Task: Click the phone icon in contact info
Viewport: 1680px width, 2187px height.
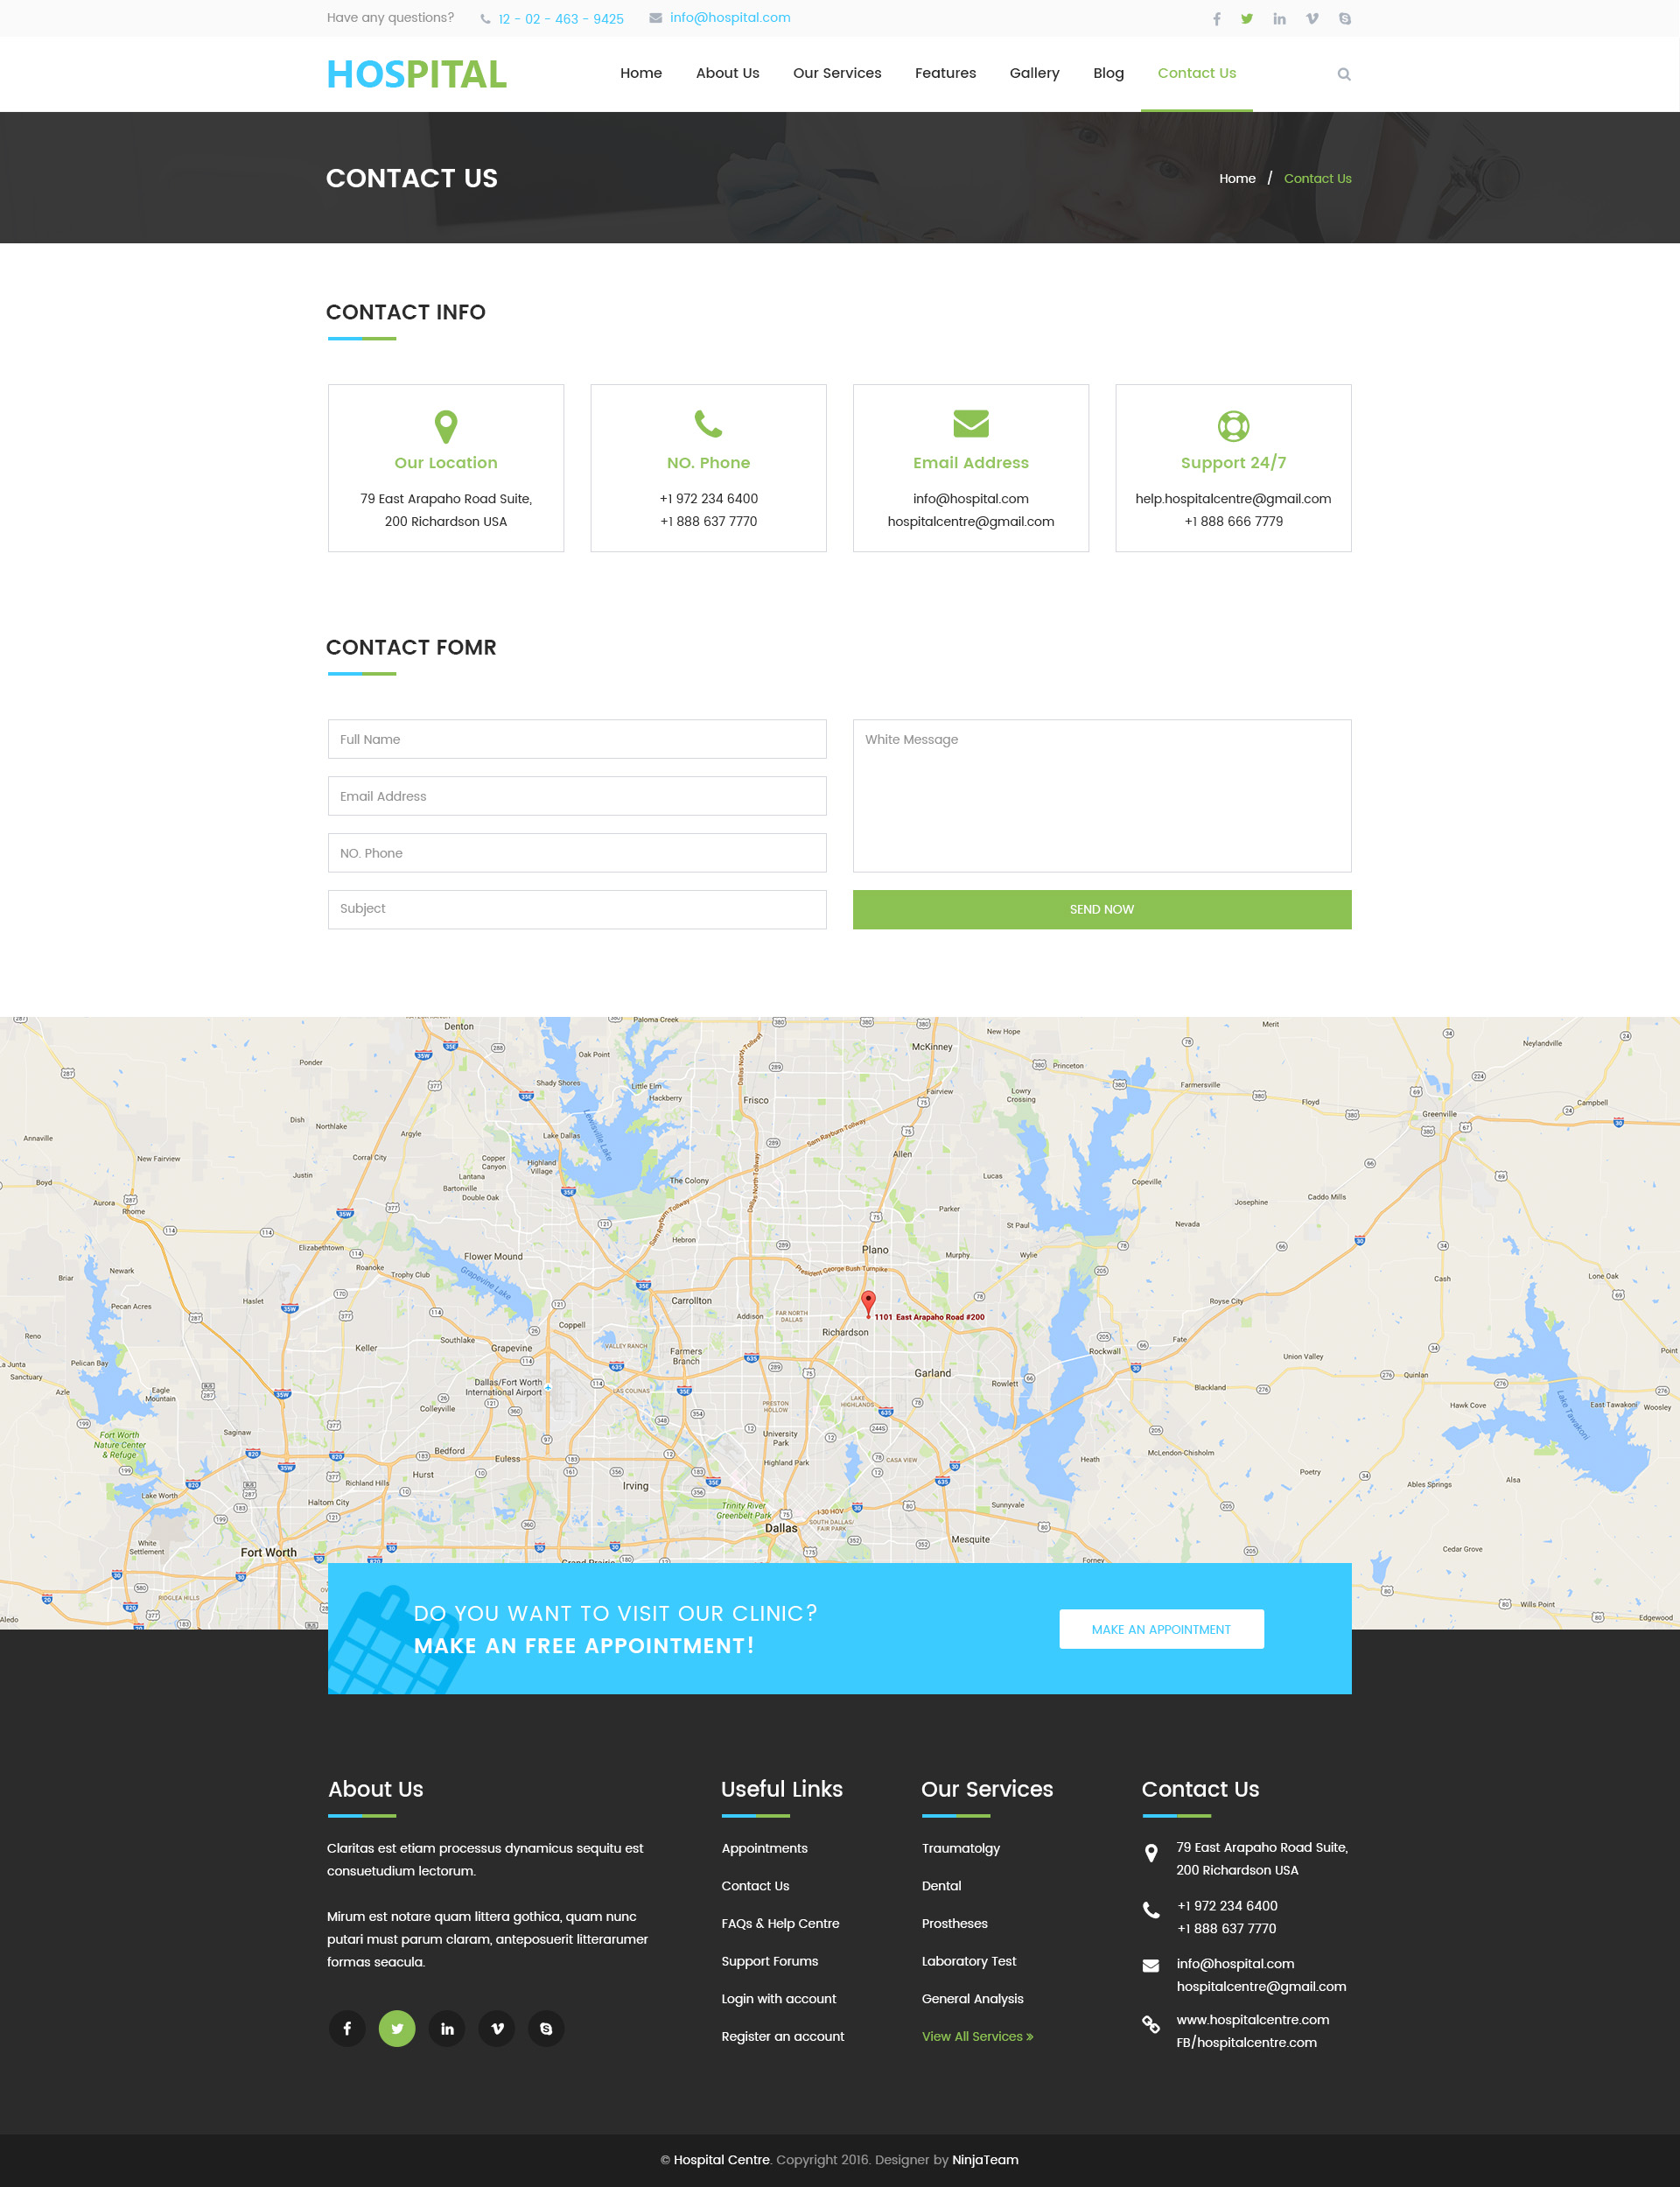Action: 708,425
